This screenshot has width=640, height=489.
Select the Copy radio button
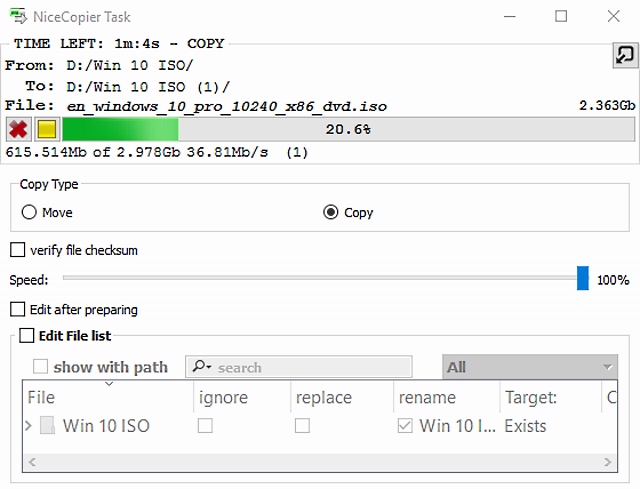pyautogui.click(x=331, y=212)
